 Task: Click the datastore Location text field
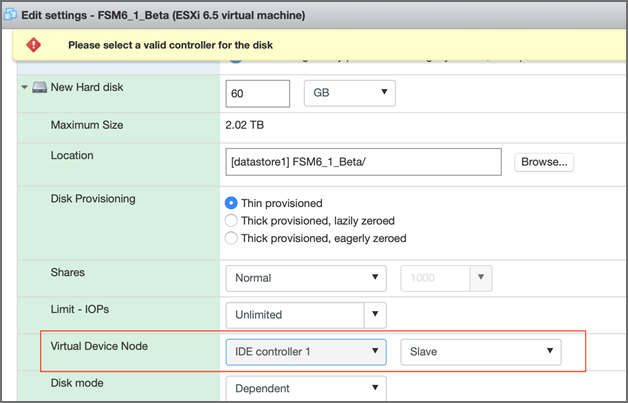pos(363,161)
